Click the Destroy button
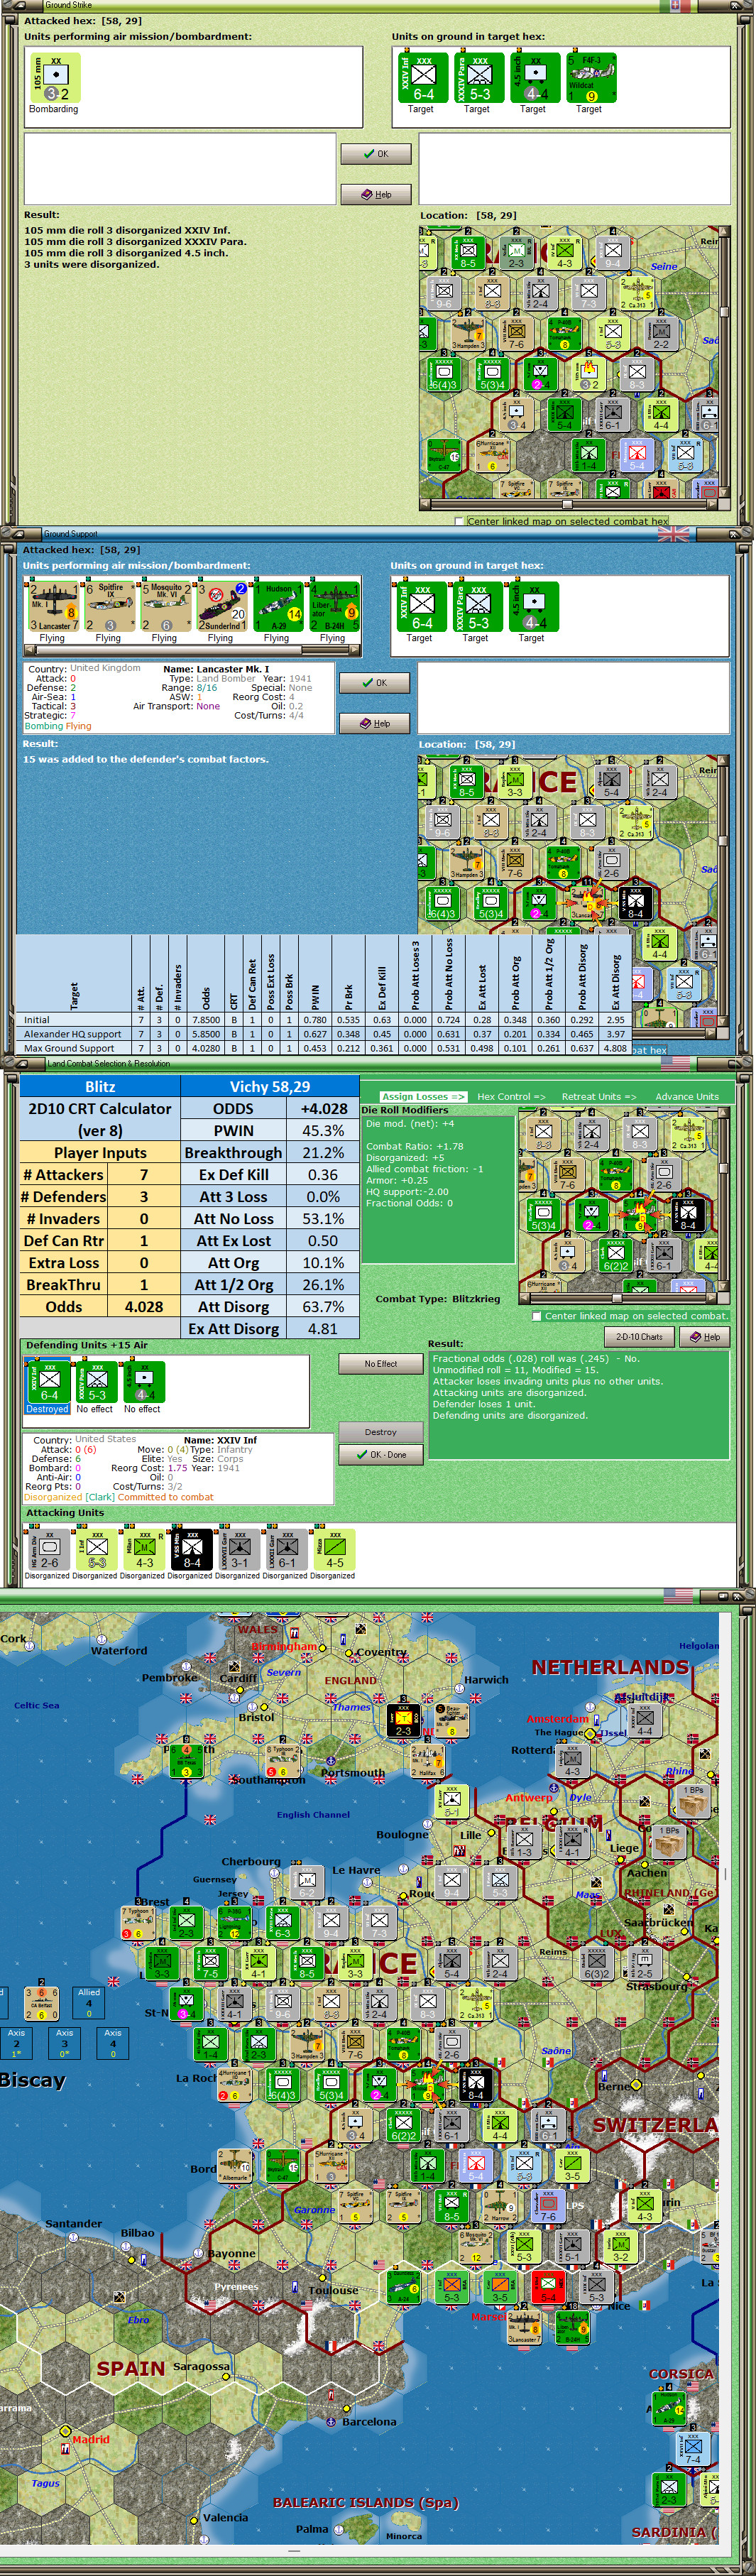This screenshot has height=2576, width=756. (380, 1432)
